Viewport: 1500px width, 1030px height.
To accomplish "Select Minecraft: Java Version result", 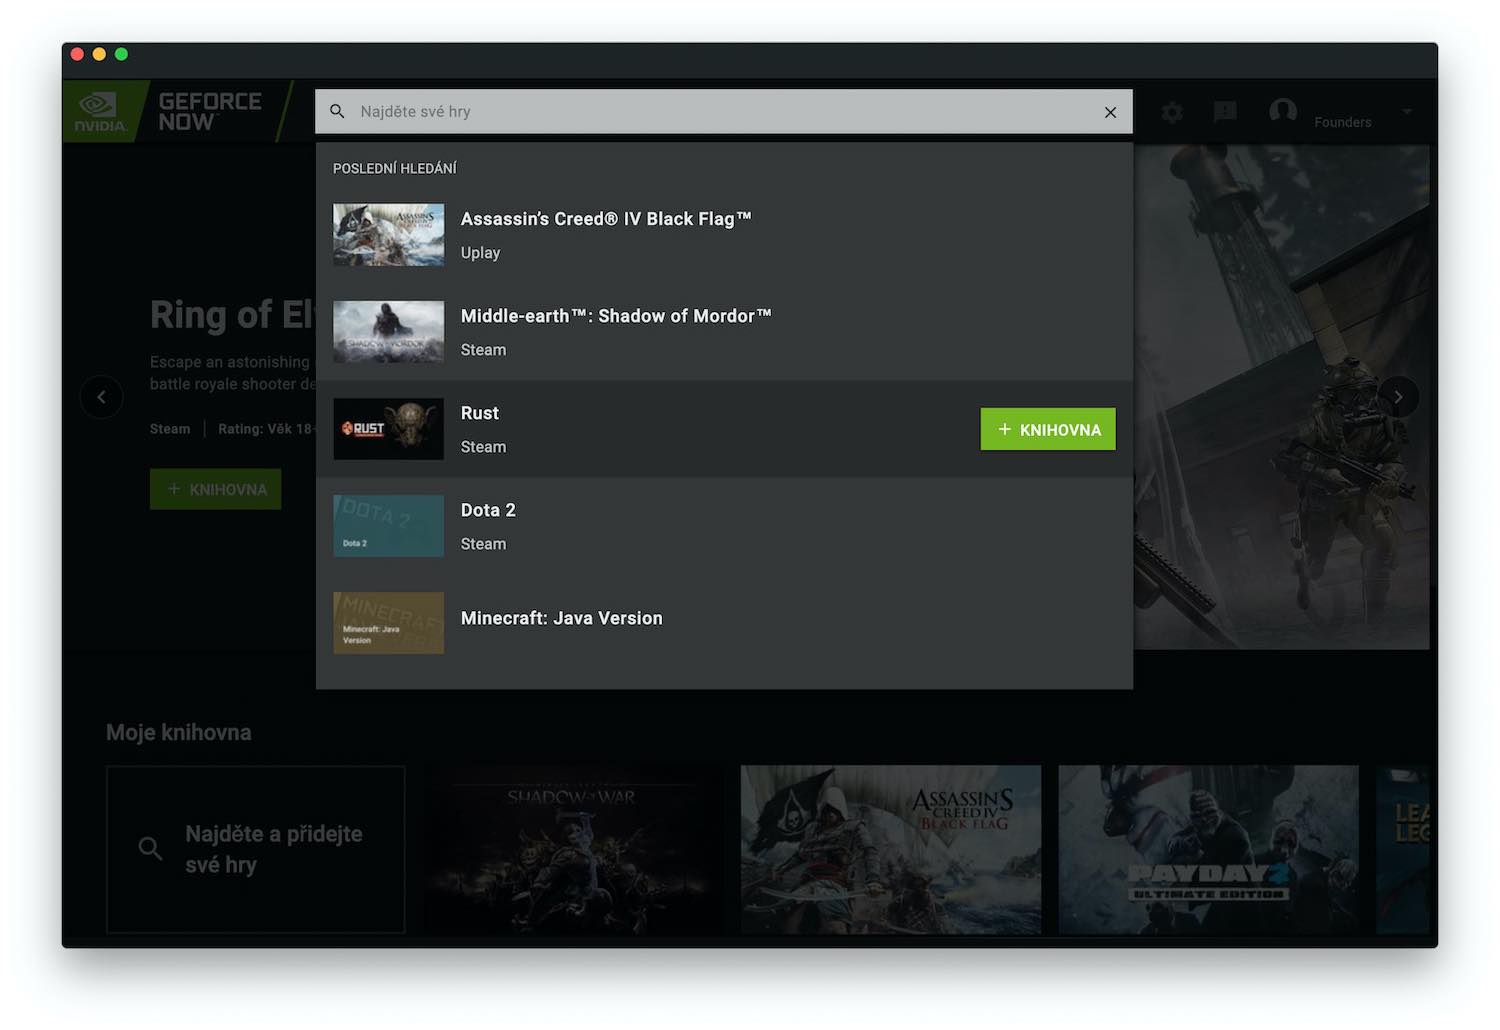I will click(x=724, y=623).
